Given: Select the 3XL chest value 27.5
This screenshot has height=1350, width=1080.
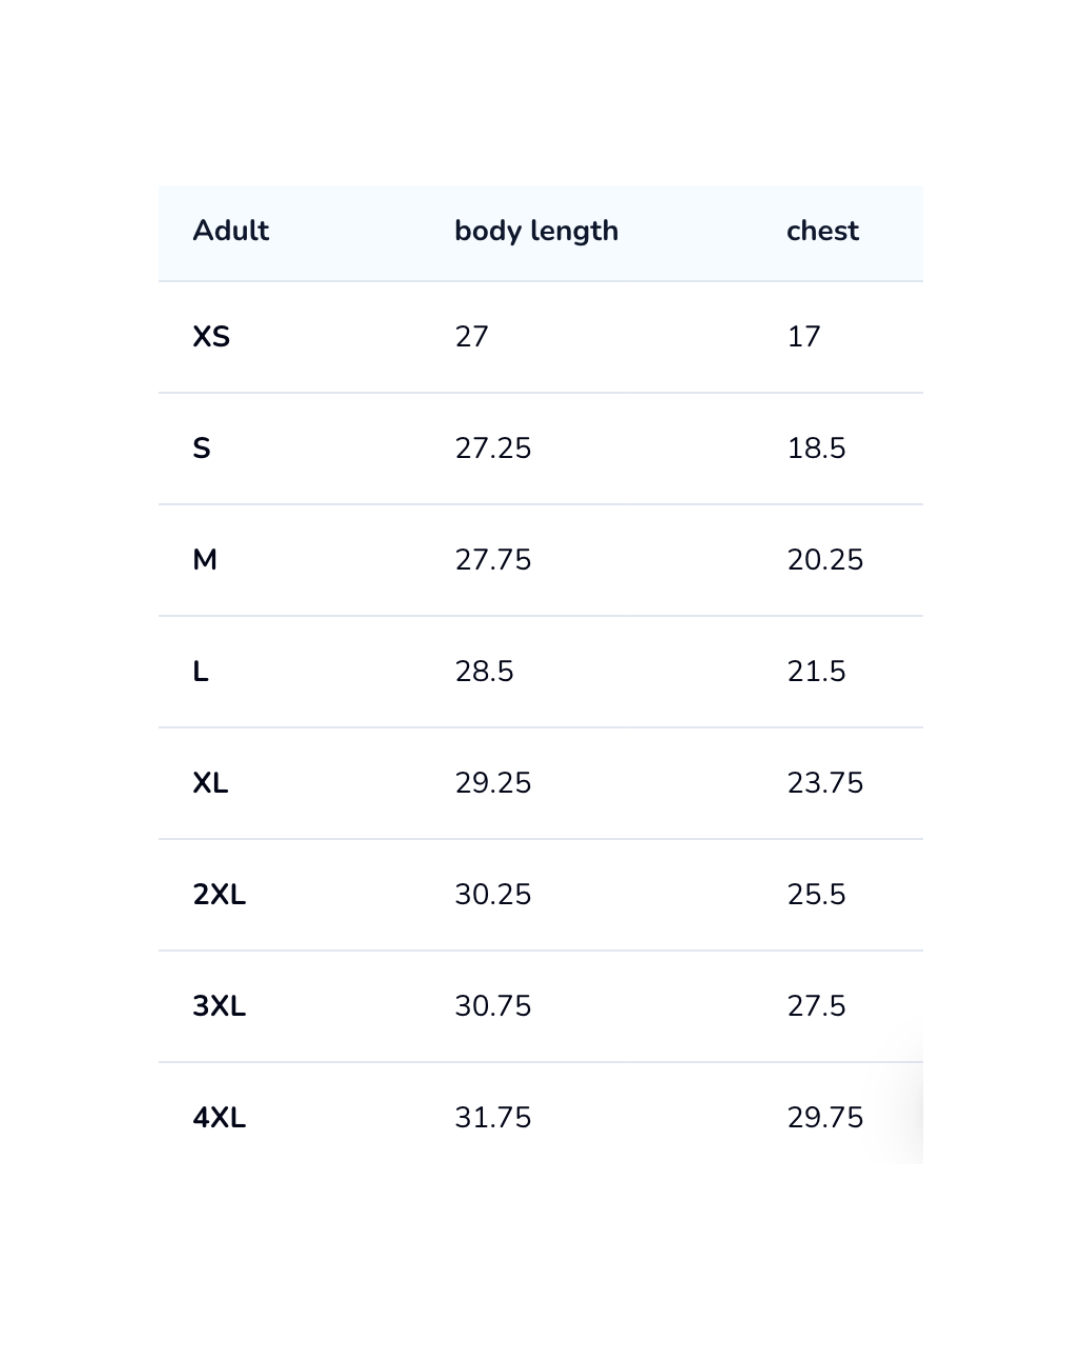Looking at the screenshot, I should point(816,1006).
